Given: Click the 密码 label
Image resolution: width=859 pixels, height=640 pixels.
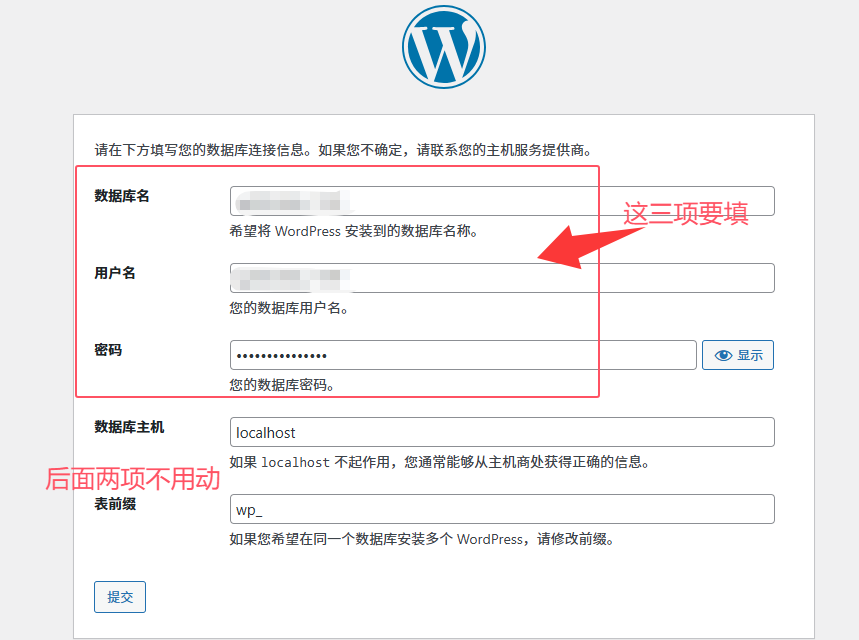Looking at the screenshot, I should [x=108, y=350].
